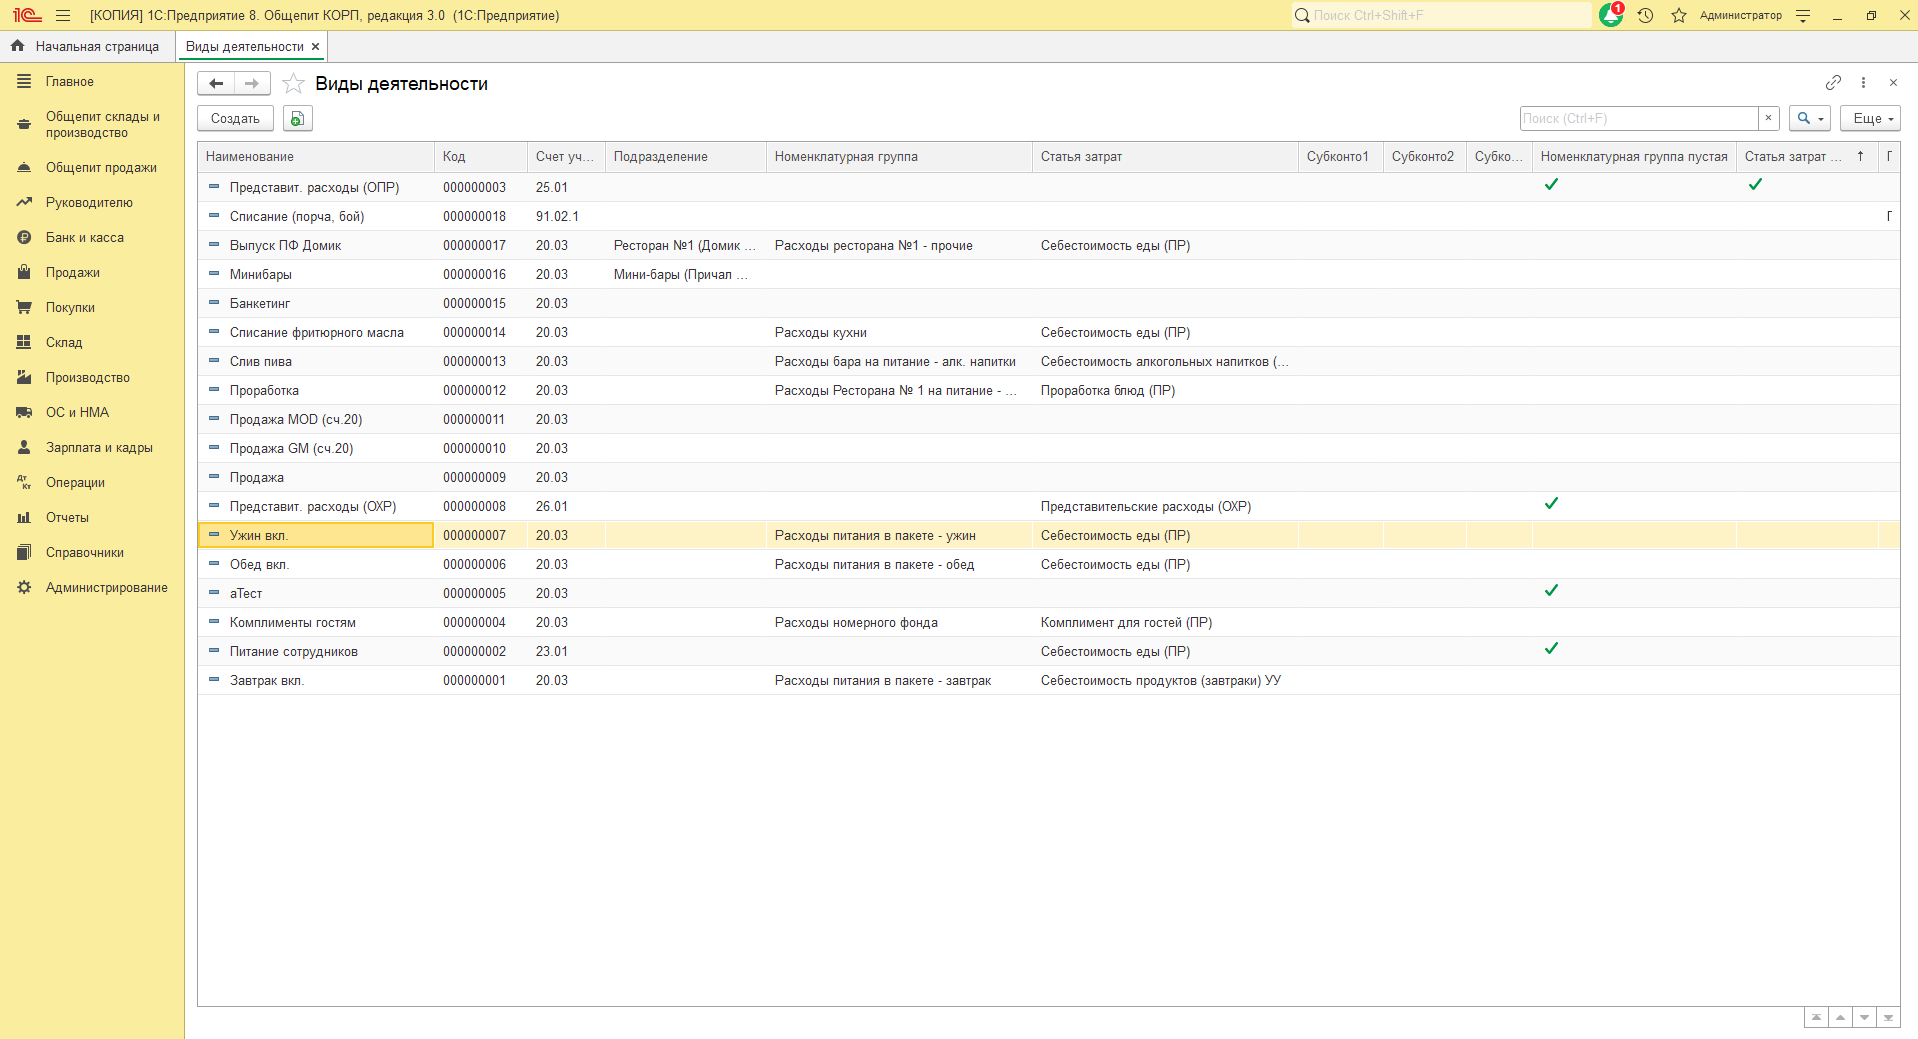Move one page up in list
Screen dimensions: 1918x1039
(x=1840, y=1017)
